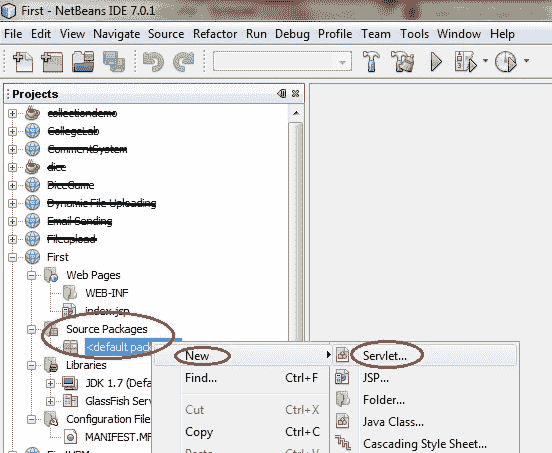Minimize the Projects panel
This screenshot has width=552, height=453.
pos(282,94)
